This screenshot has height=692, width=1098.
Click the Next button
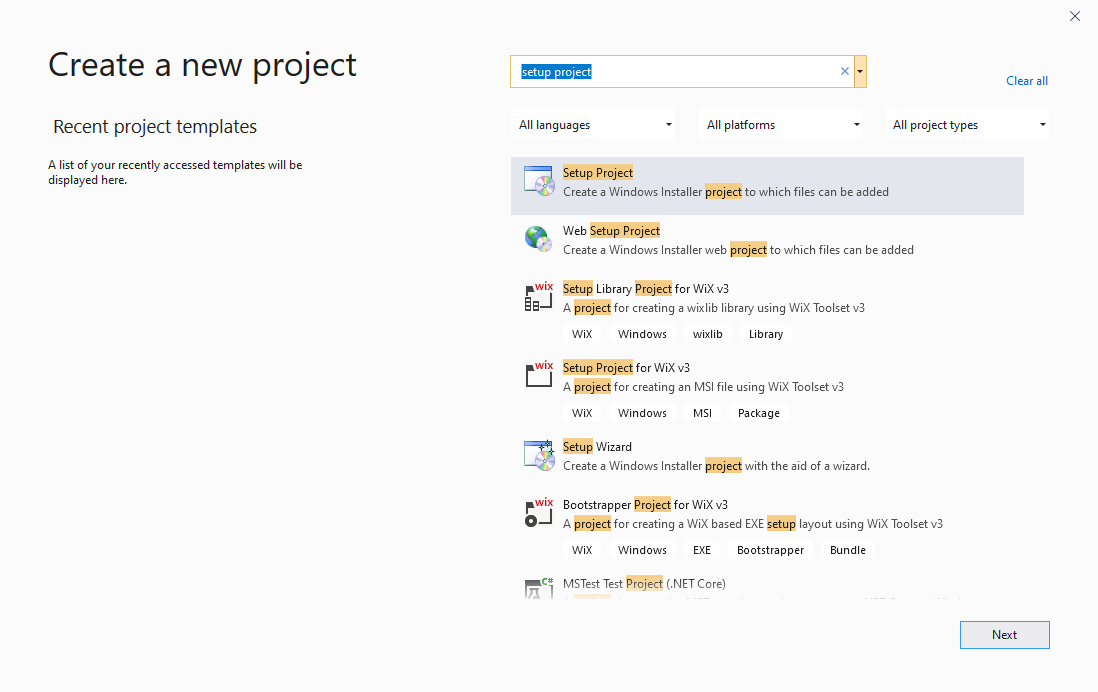pos(1004,634)
